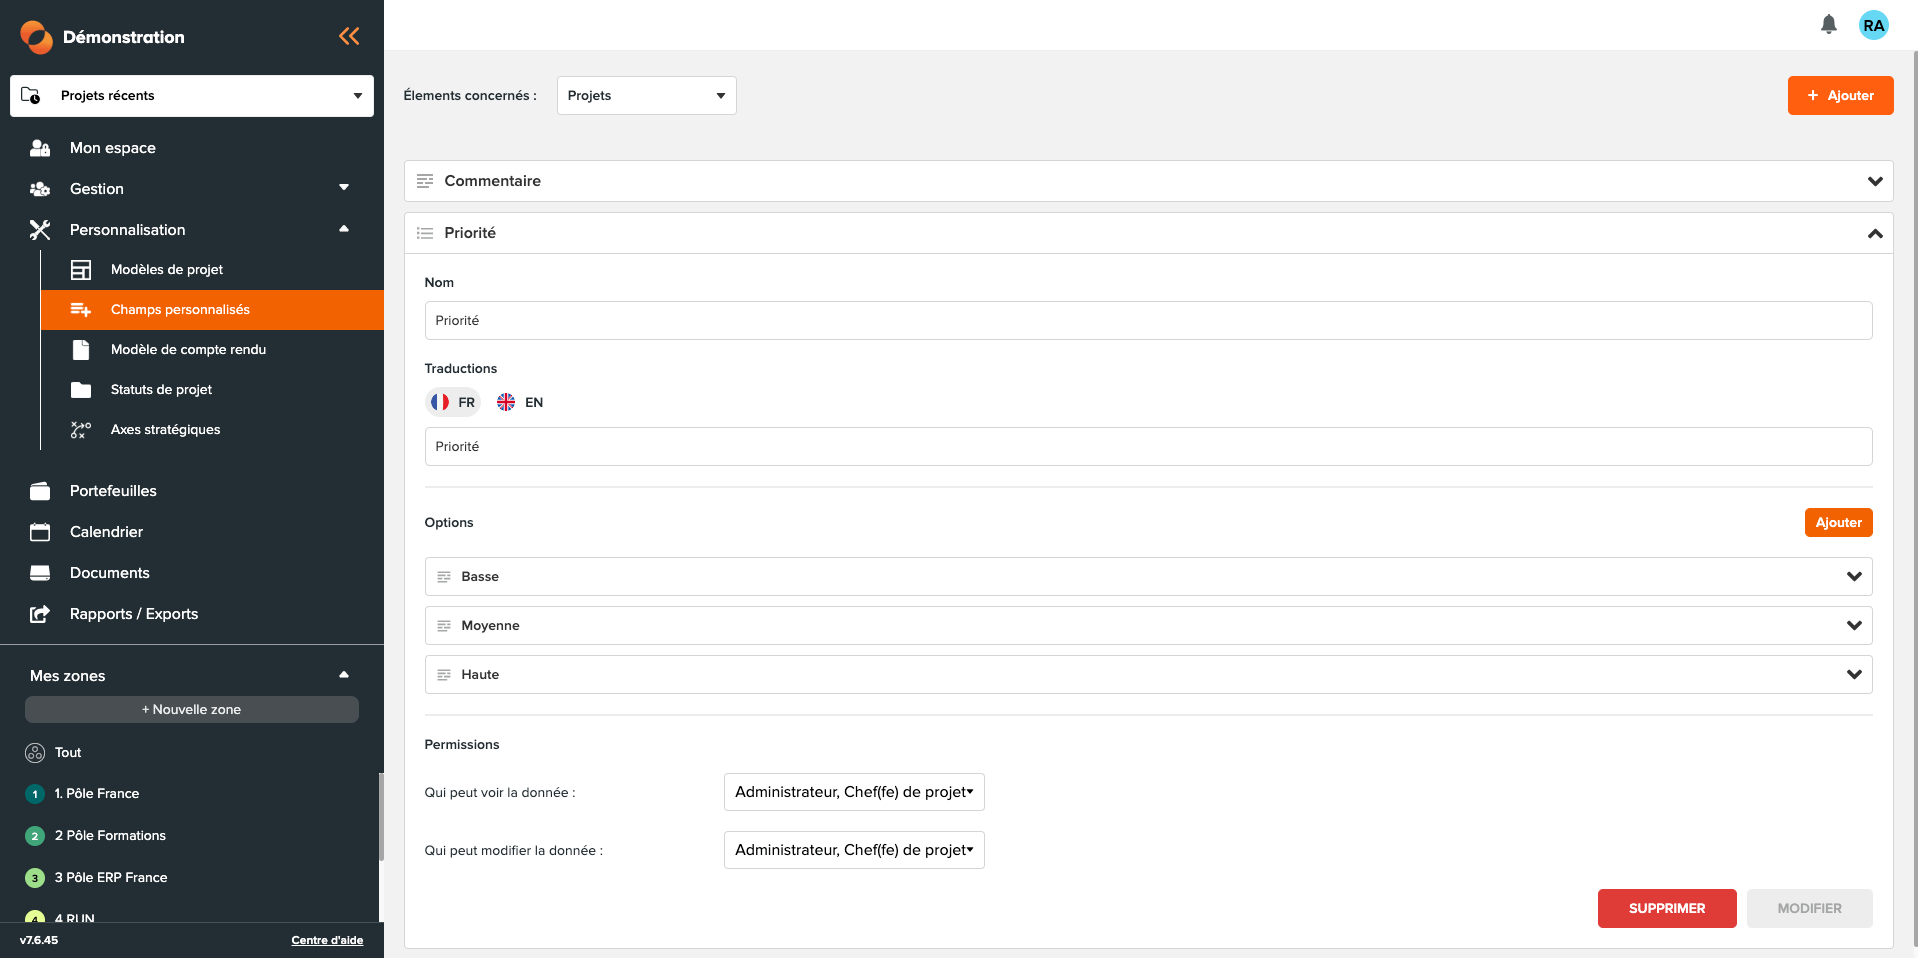The height and width of the screenshot is (958, 1918).
Task: Open notifications bell icon
Action: pyautogui.click(x=1829, y=25)
